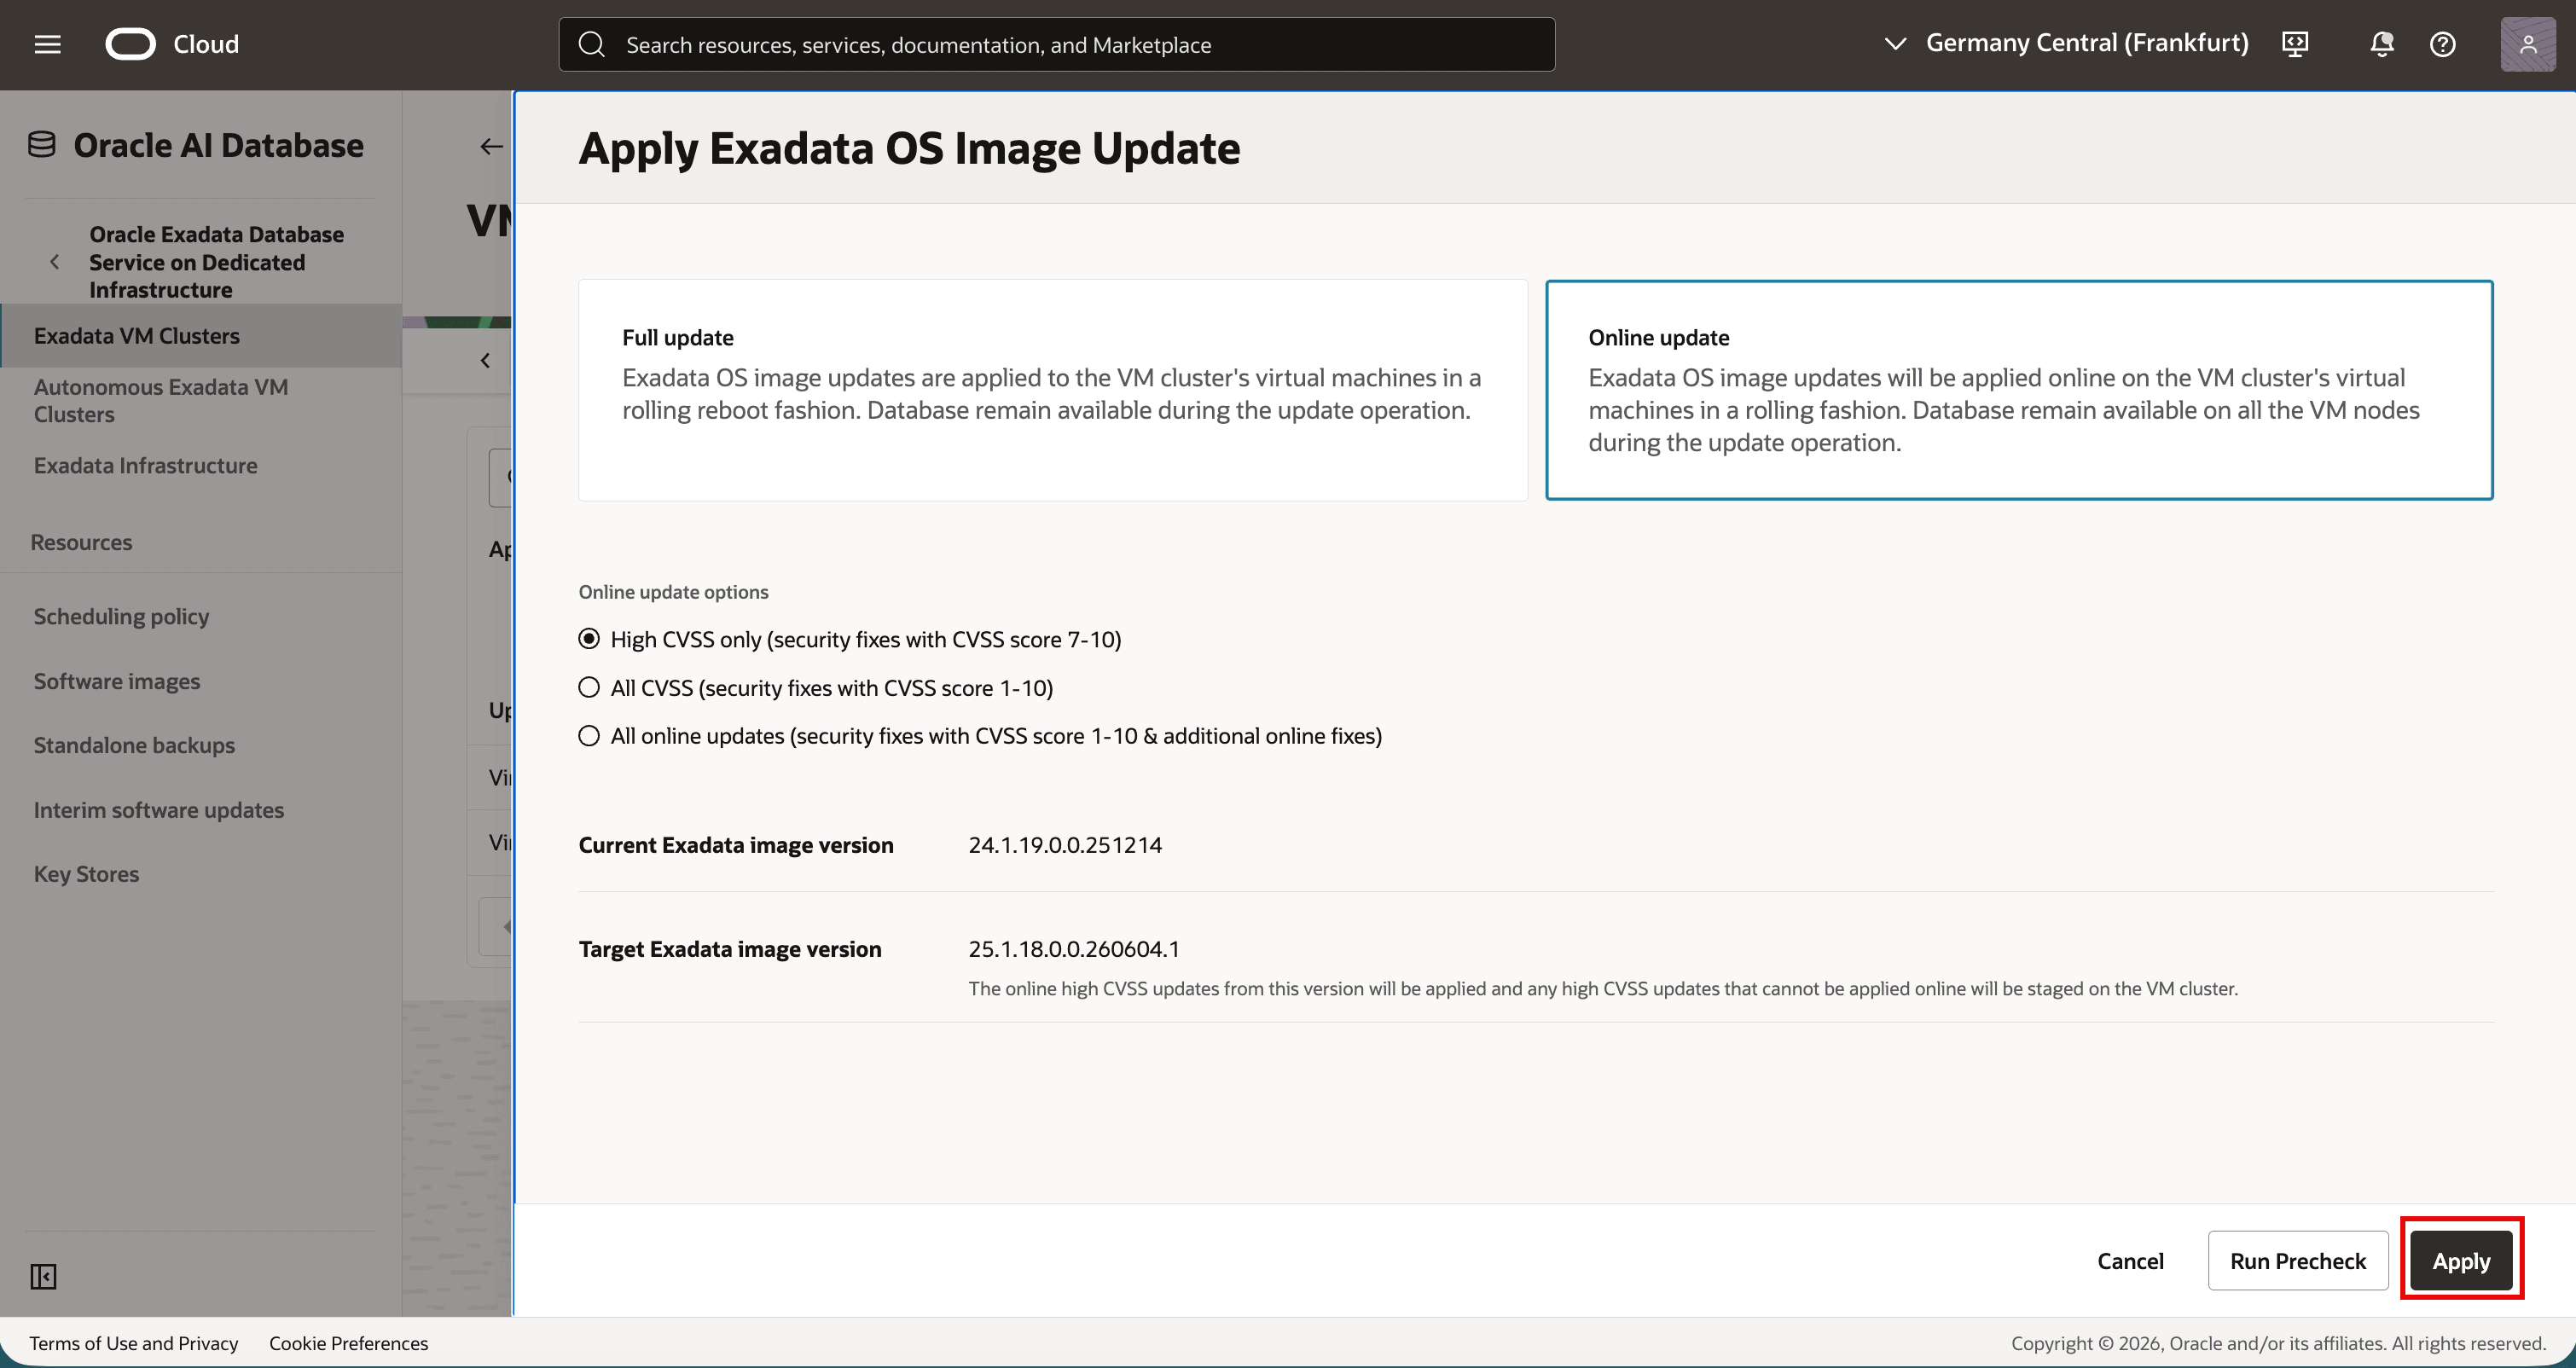This screenshot has height=1368, width=2576.
Task: Click the Target Exadata image version label
Action: (730, 949)
